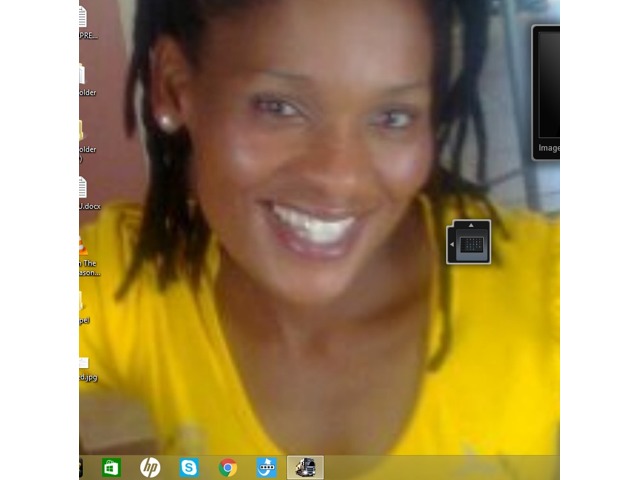Click the Image label under the thumbnail
Viewport: 640px width, 480px height.
[549, 148]
